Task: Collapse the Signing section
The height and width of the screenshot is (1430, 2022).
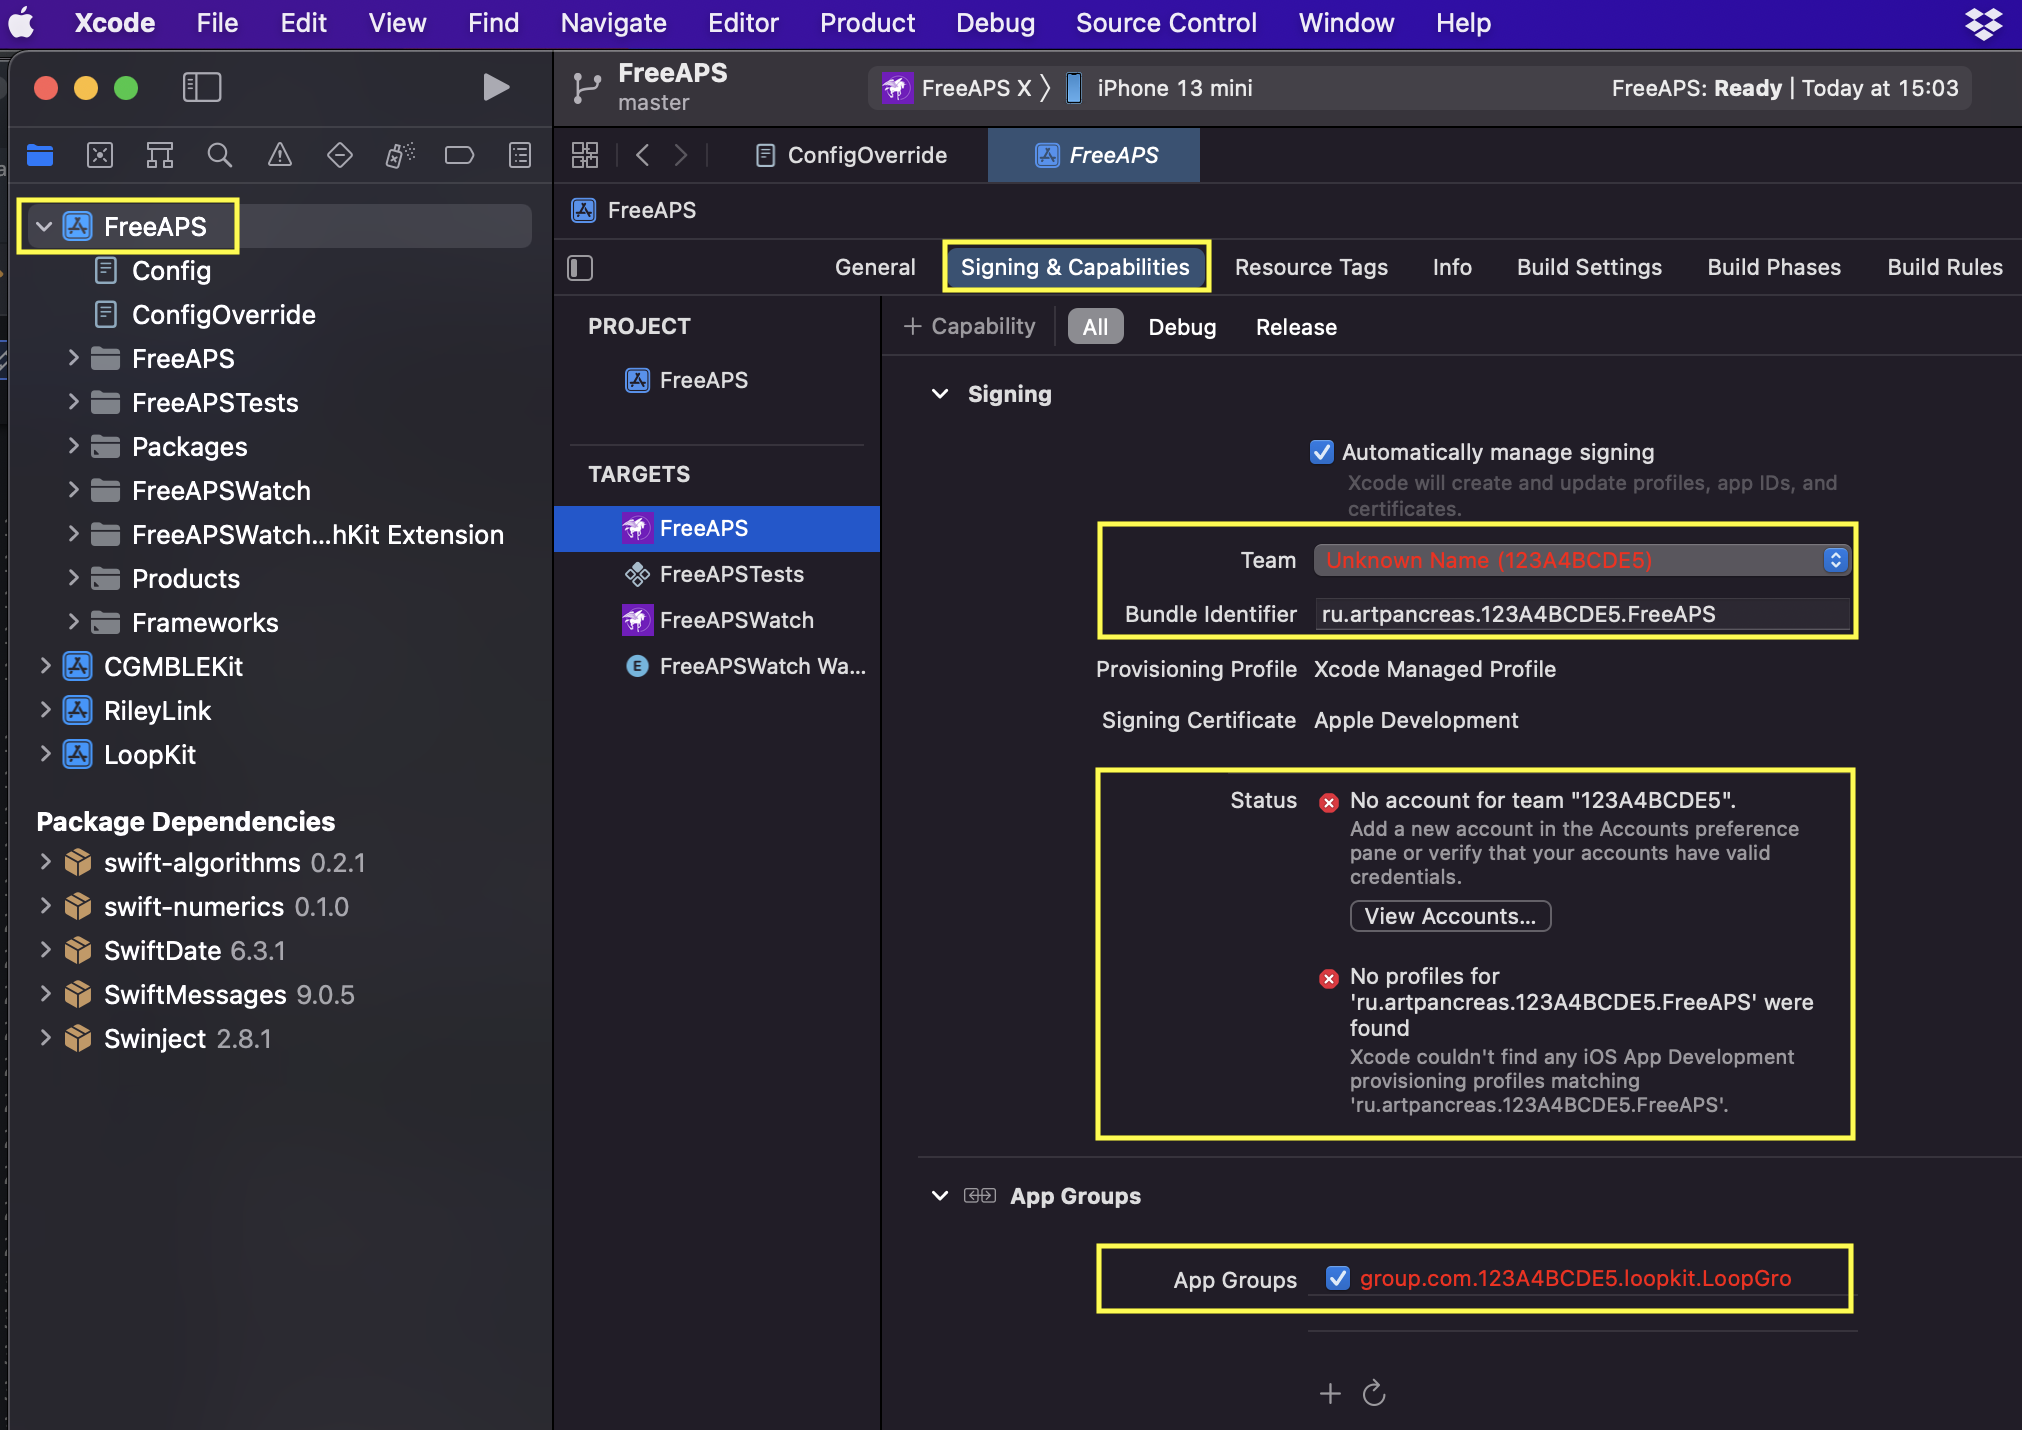Action: [x=940, y=394]
